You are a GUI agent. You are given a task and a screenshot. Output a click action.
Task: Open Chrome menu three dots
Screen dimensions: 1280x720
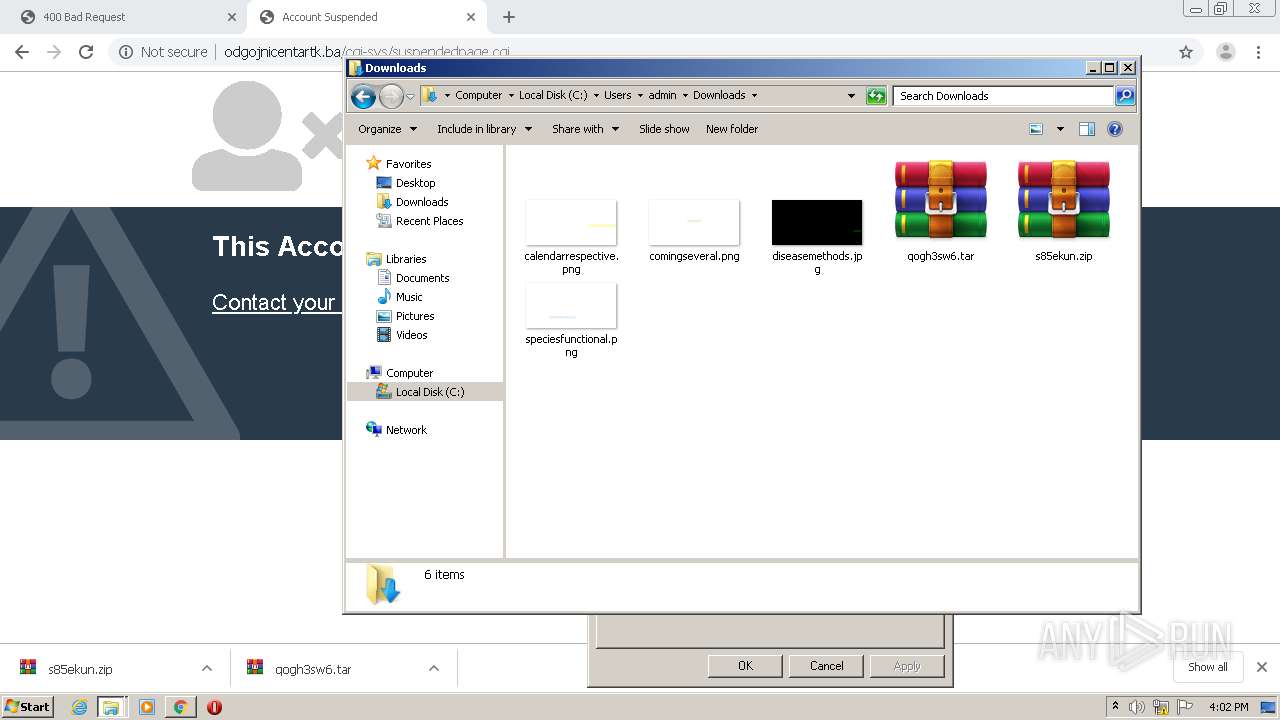click(x=1258, y=52)
